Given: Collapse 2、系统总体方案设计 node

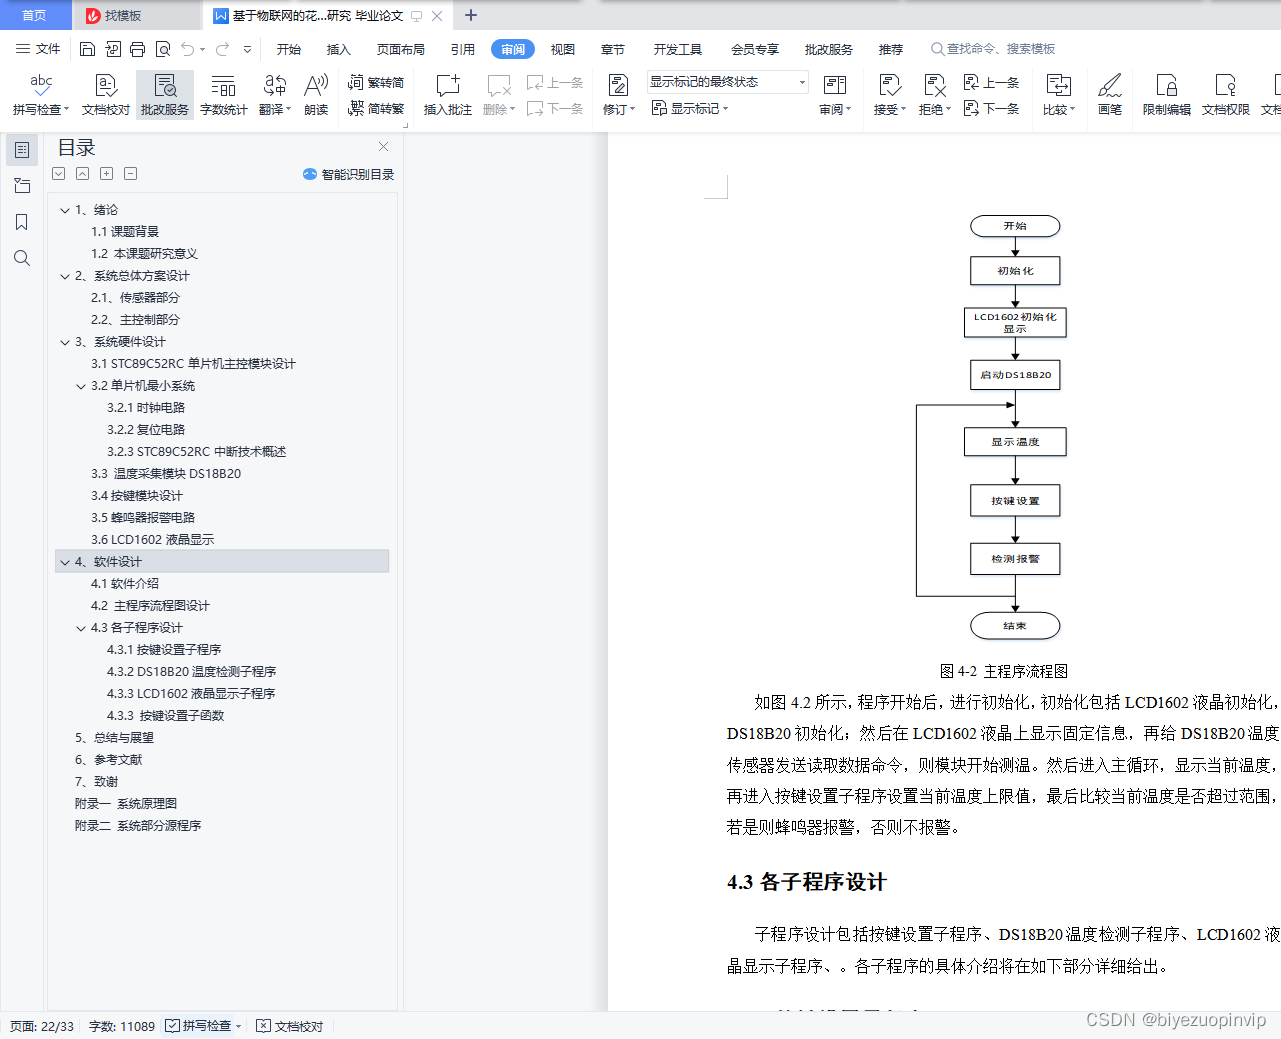Looking at the screenshot, I should (x=65, y=276).
